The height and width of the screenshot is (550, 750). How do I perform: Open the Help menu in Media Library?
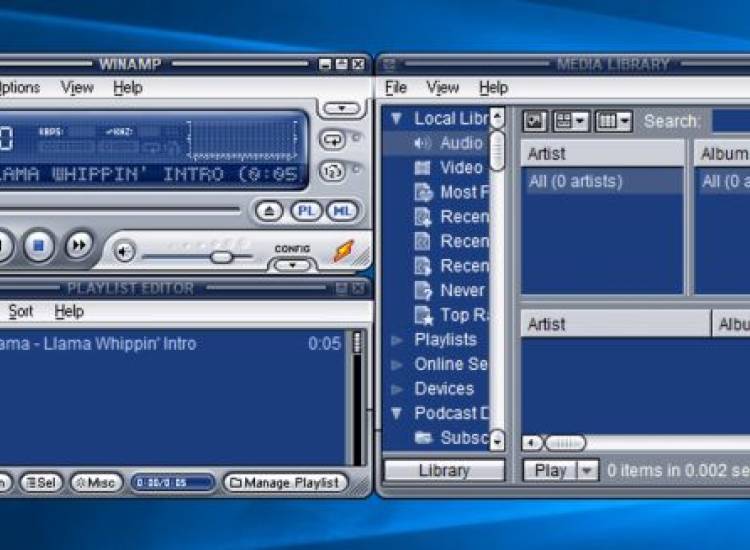click(494, 88)
